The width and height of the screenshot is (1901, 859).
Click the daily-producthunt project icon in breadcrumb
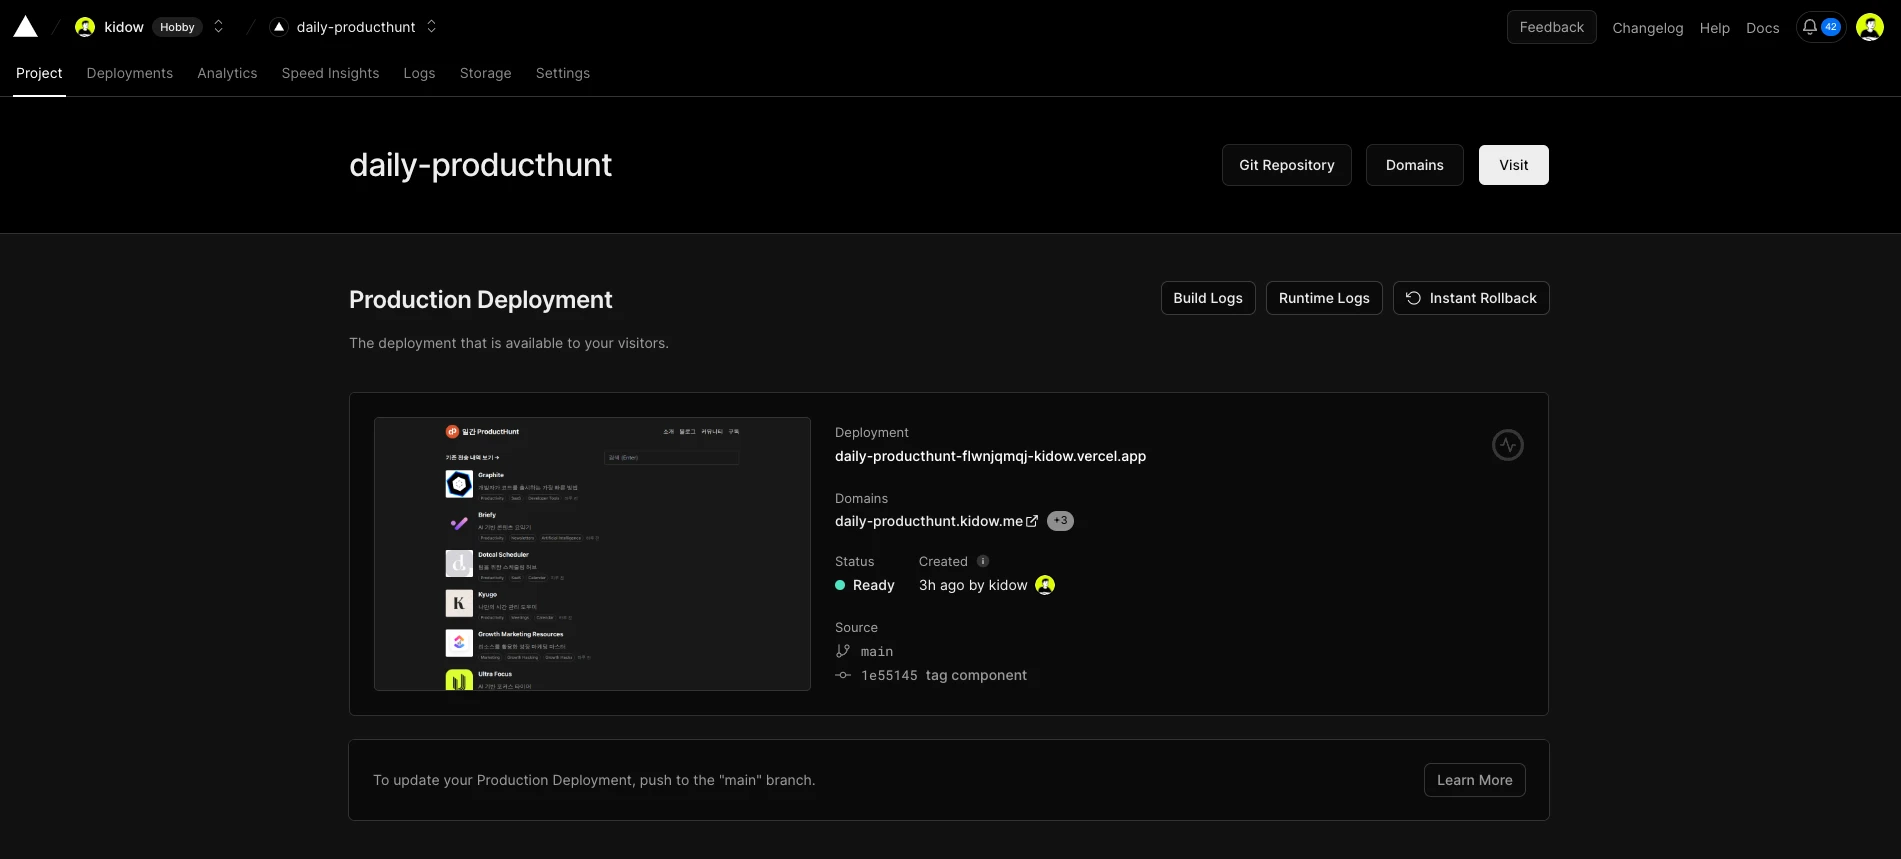(x=279, y=27)
